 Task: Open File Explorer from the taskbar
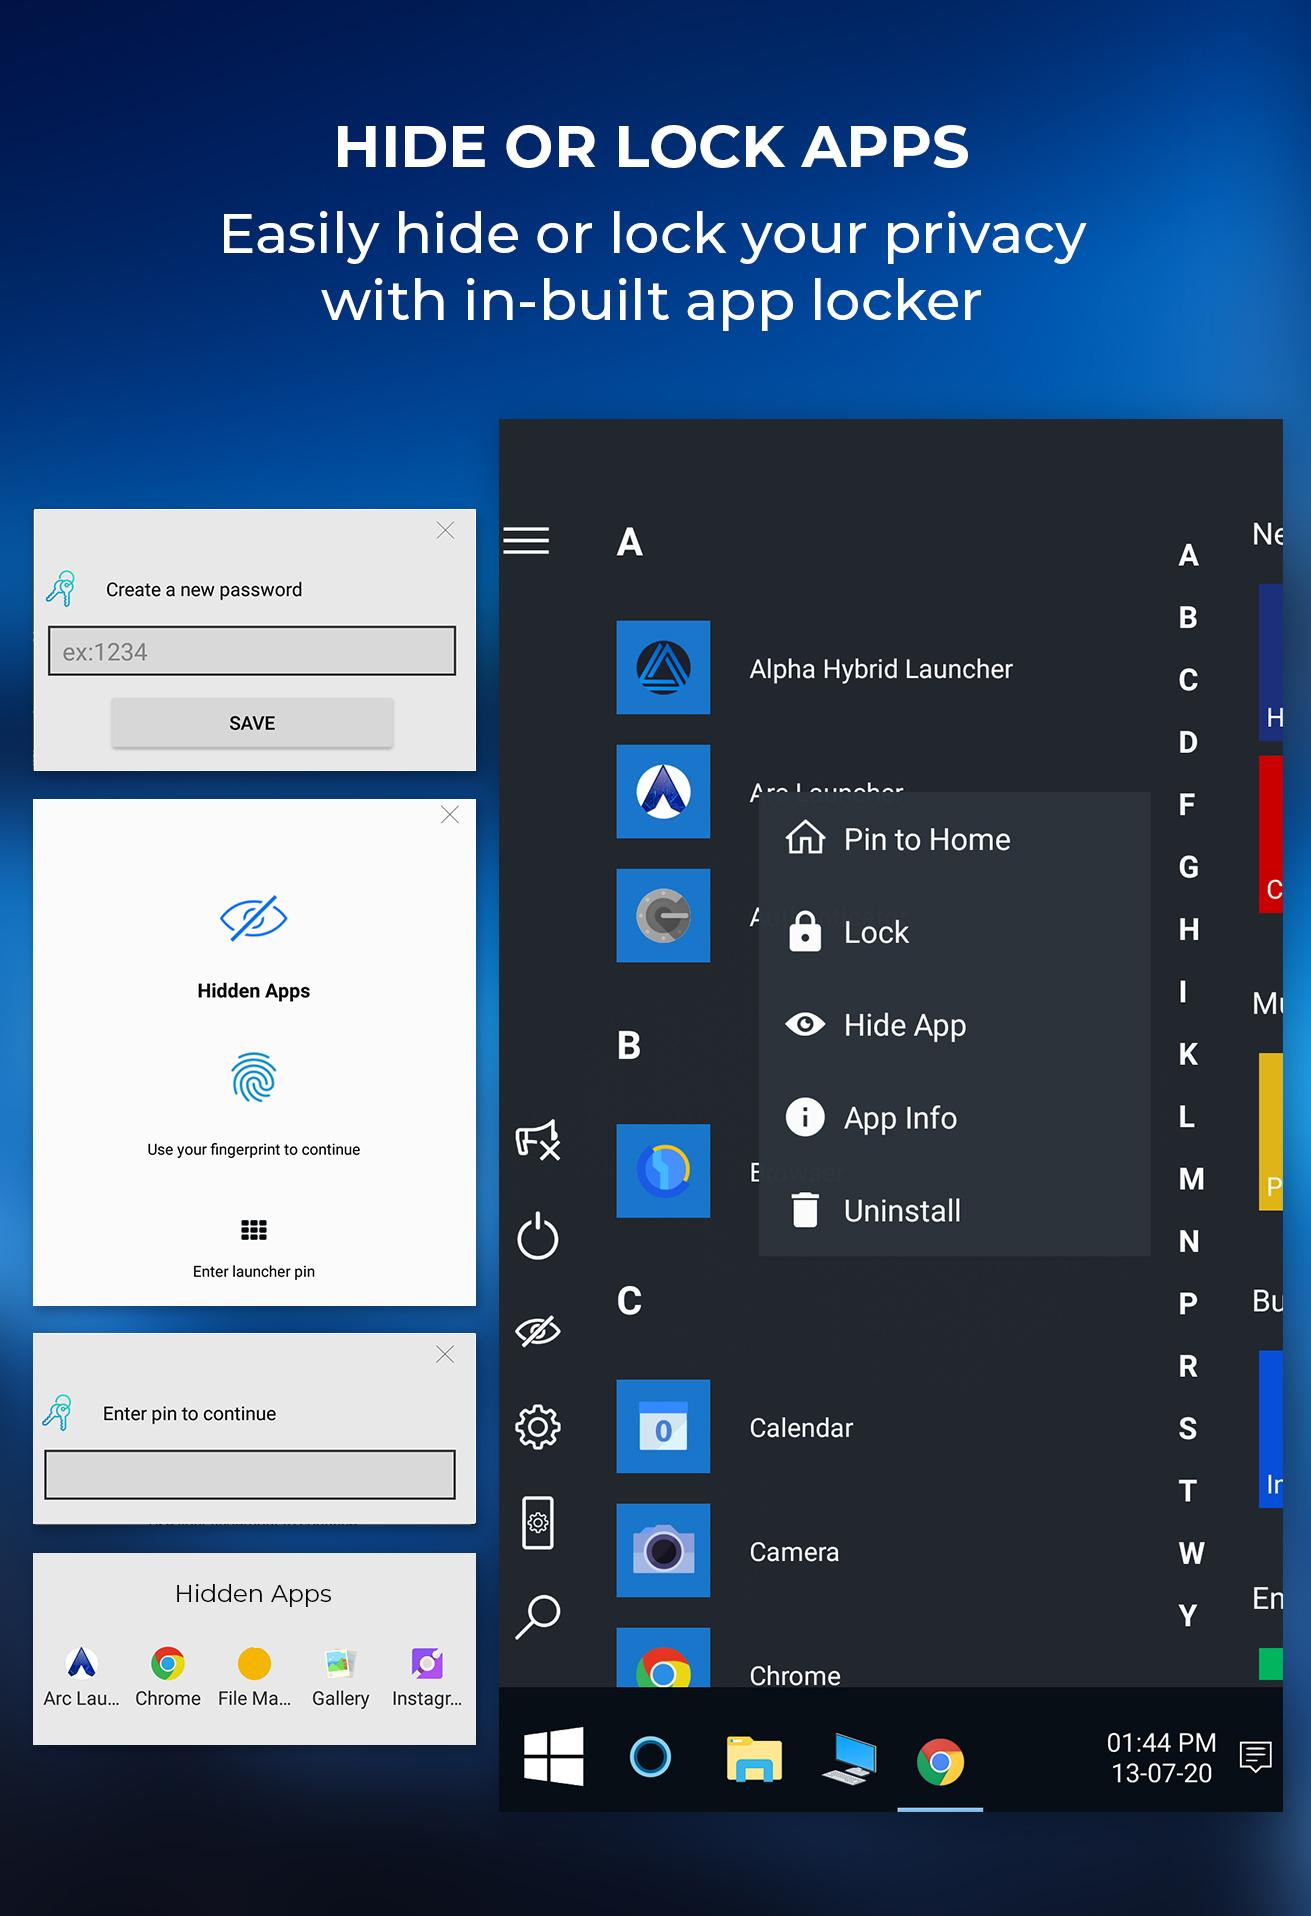754,1759
